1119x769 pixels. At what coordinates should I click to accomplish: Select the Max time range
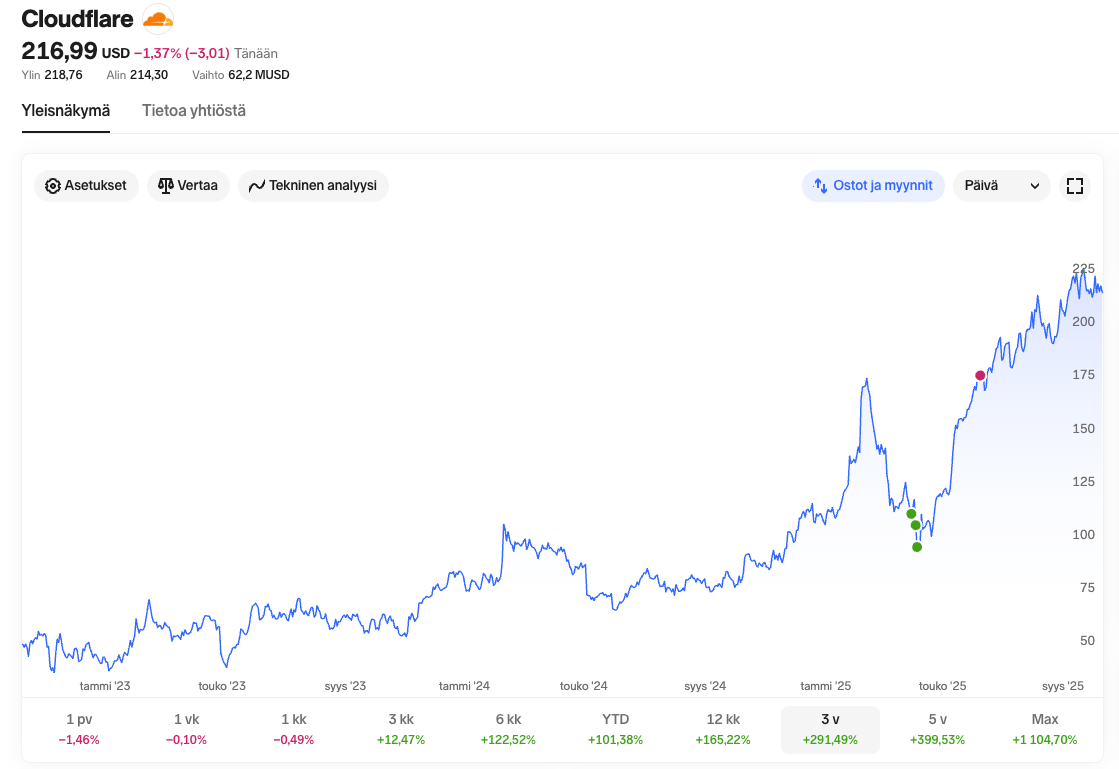coord(1045,729)
